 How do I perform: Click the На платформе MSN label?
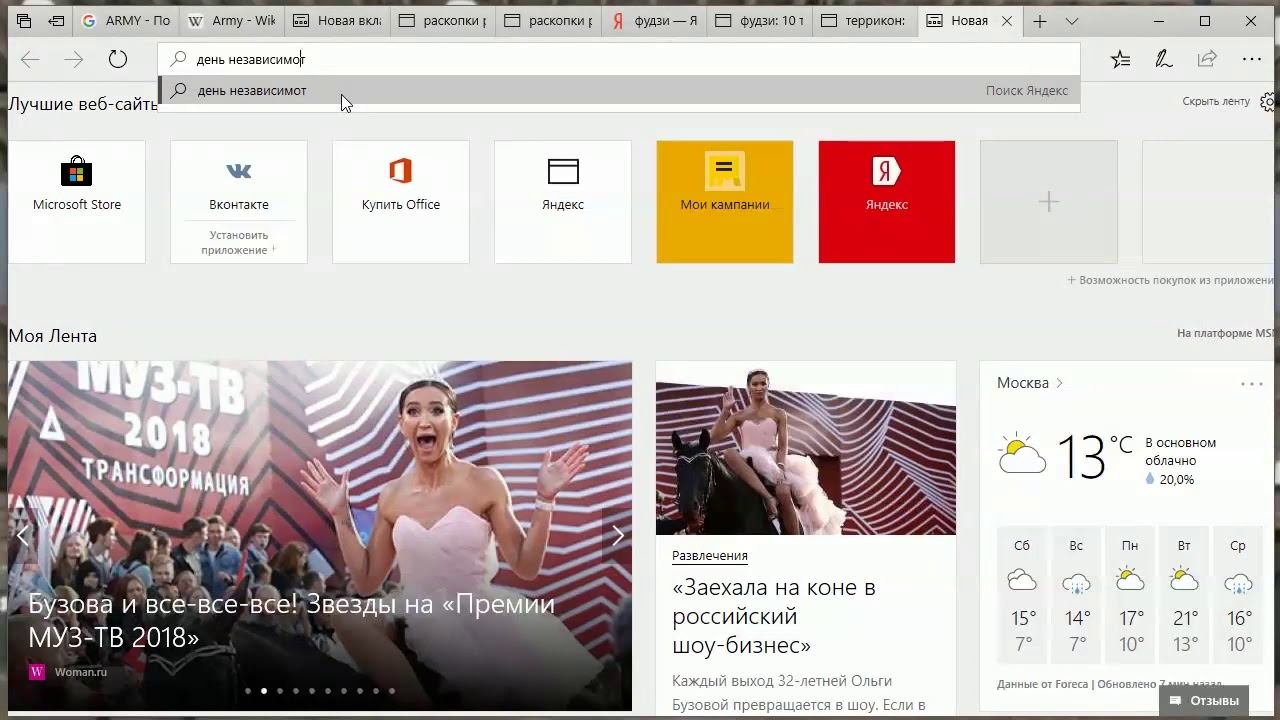tap(1226, 333)
